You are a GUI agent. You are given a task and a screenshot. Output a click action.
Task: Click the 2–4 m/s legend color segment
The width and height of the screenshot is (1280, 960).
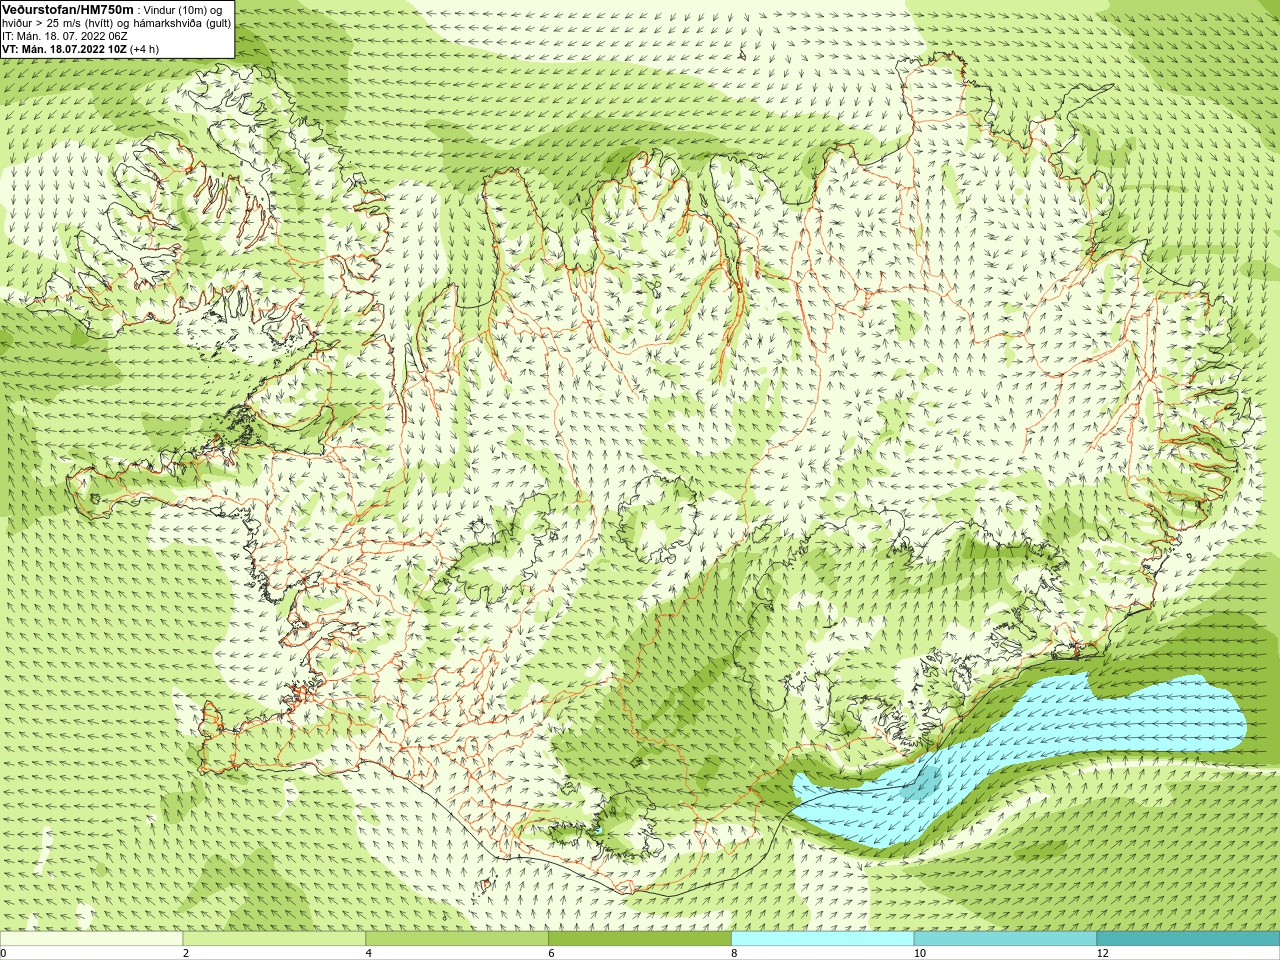[x=274, y=939]
